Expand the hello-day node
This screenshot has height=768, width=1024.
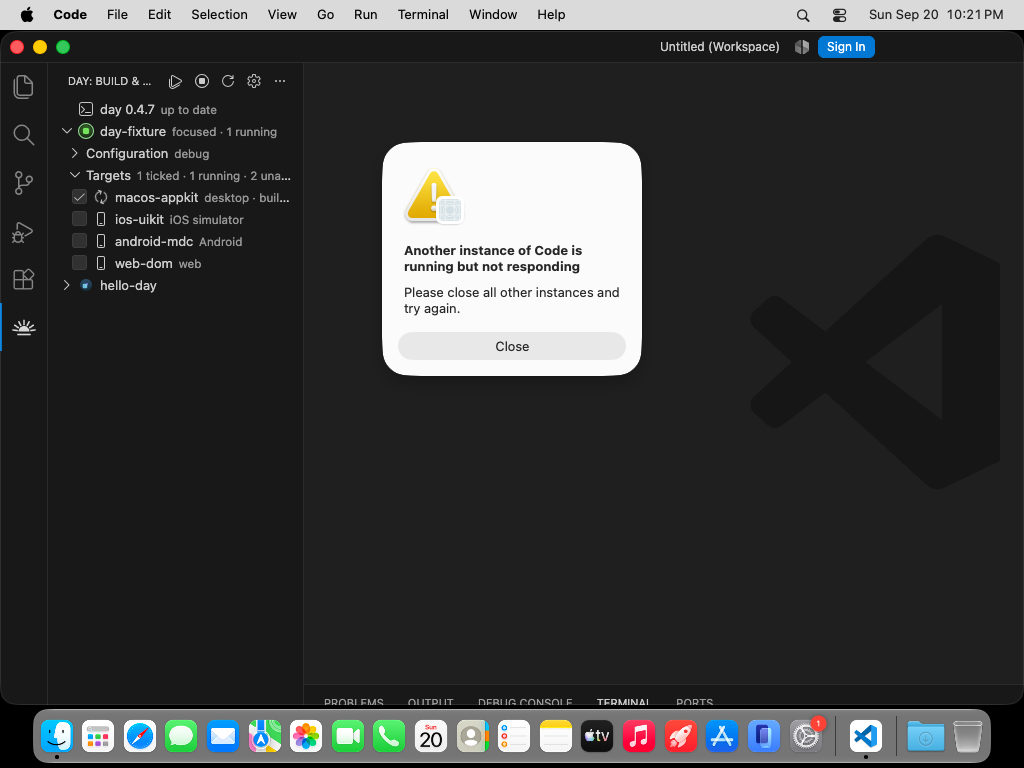coord(67,285)
